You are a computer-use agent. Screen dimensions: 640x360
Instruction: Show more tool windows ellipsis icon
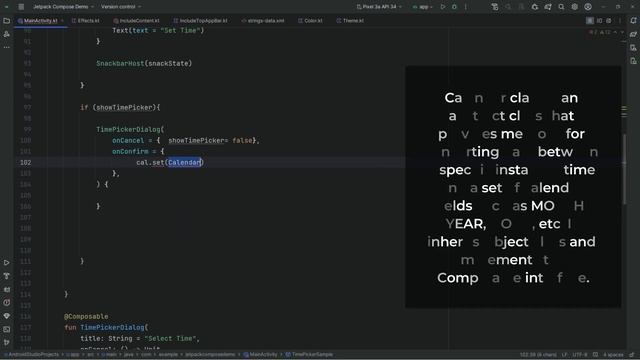pyautogui.click(x=7, y=47)
